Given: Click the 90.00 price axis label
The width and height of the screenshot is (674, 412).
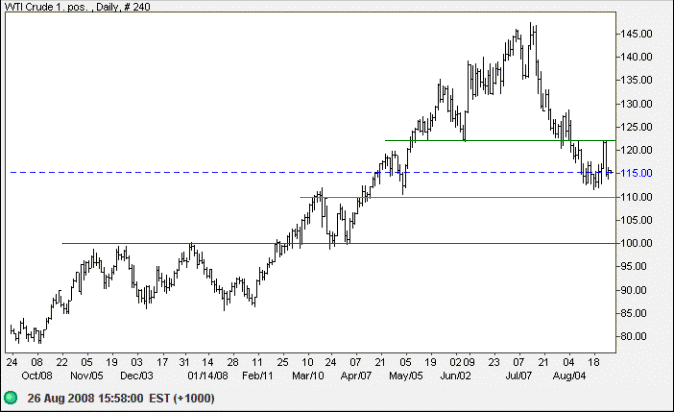Looking at the screenshot, I should coord(634,290).
